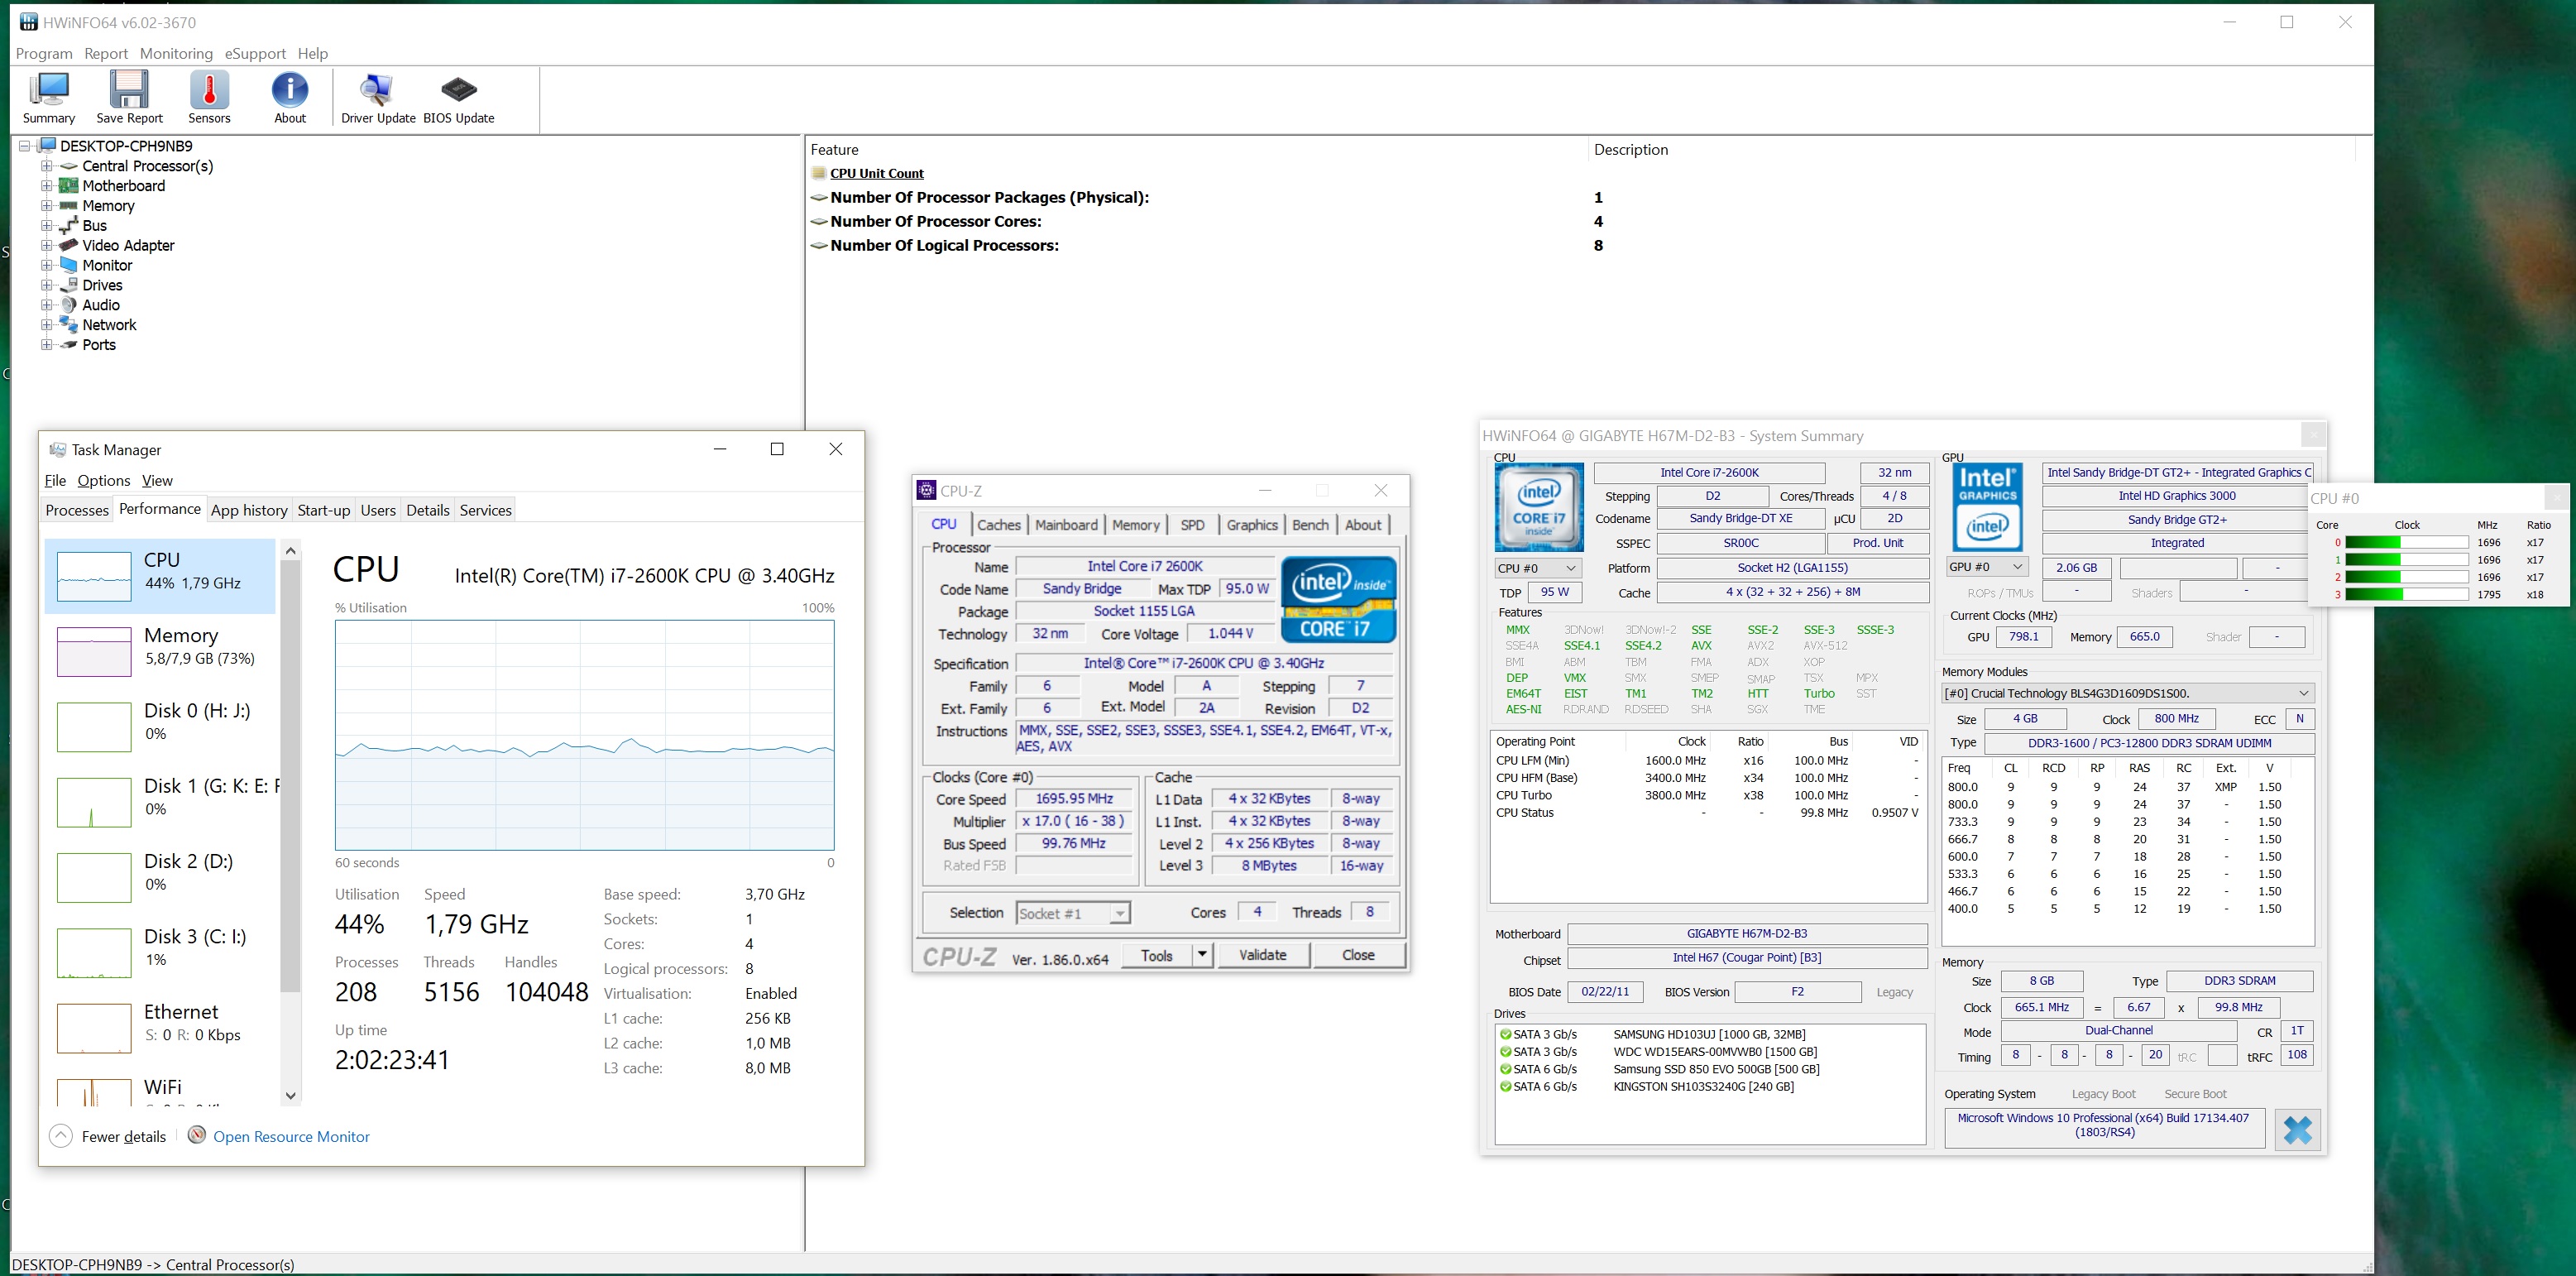2576x1276 pixels.
Task: Switch to the SPD tab in CPU-Z
Action: coord(1192,525)
